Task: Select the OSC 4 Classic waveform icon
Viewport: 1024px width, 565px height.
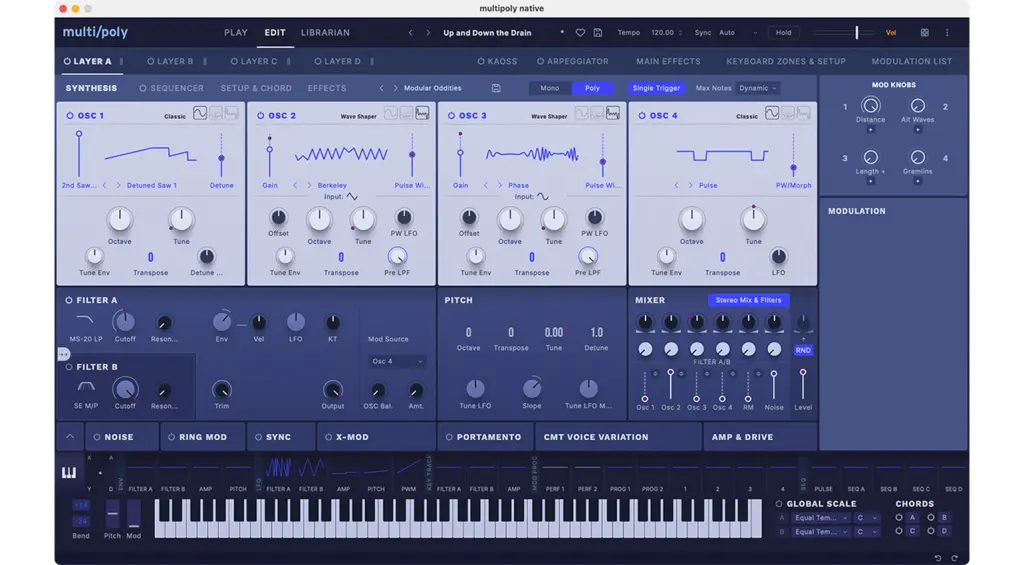Action: click(x=772, y=113)
